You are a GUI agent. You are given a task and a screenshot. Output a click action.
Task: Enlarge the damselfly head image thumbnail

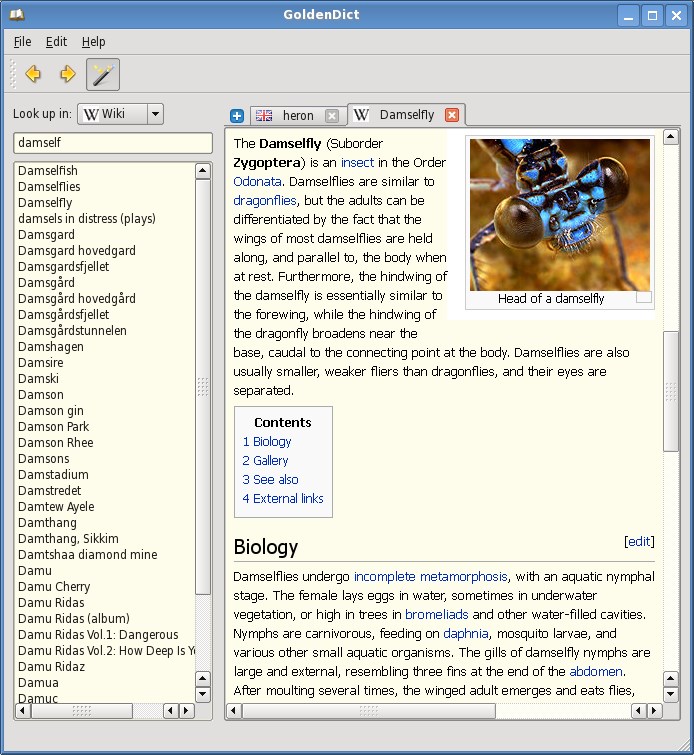pyautogui.click(x=560, y=215)
